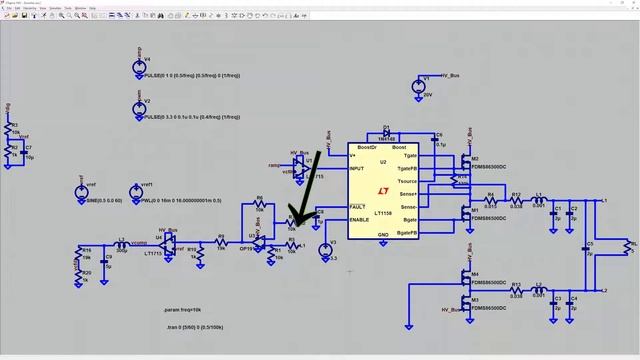The image size is (640, 360).
Task: Click the Text 'Aa' tool icon
Action: pyautogui.click(x=296, y=16)
